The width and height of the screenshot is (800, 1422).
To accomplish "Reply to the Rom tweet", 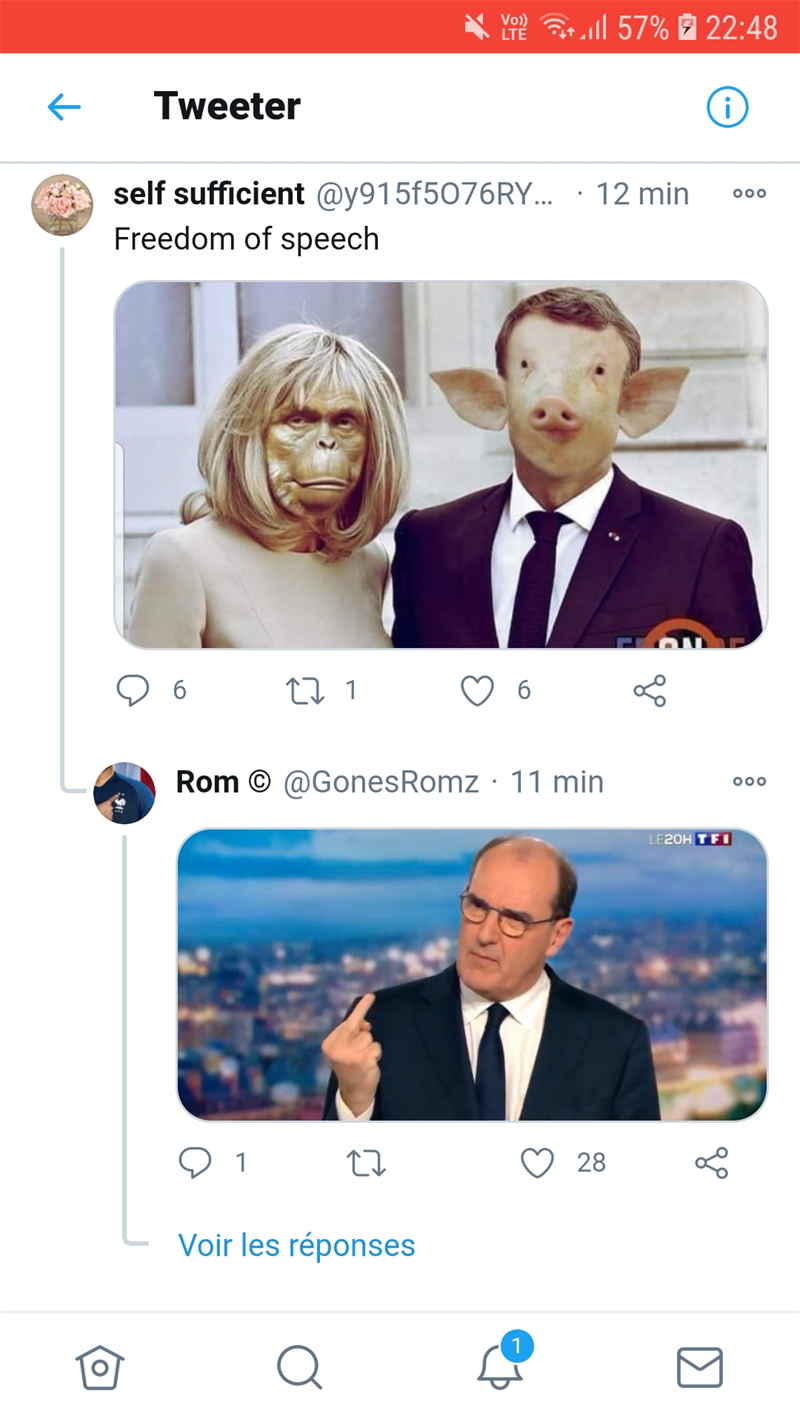I will point(195,1162).
